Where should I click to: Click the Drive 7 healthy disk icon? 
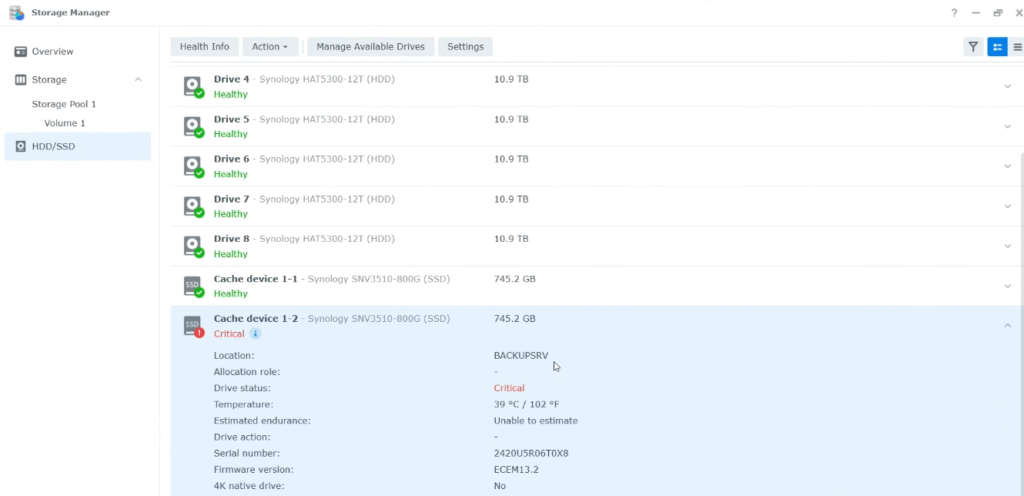click(x=193, y=206)
